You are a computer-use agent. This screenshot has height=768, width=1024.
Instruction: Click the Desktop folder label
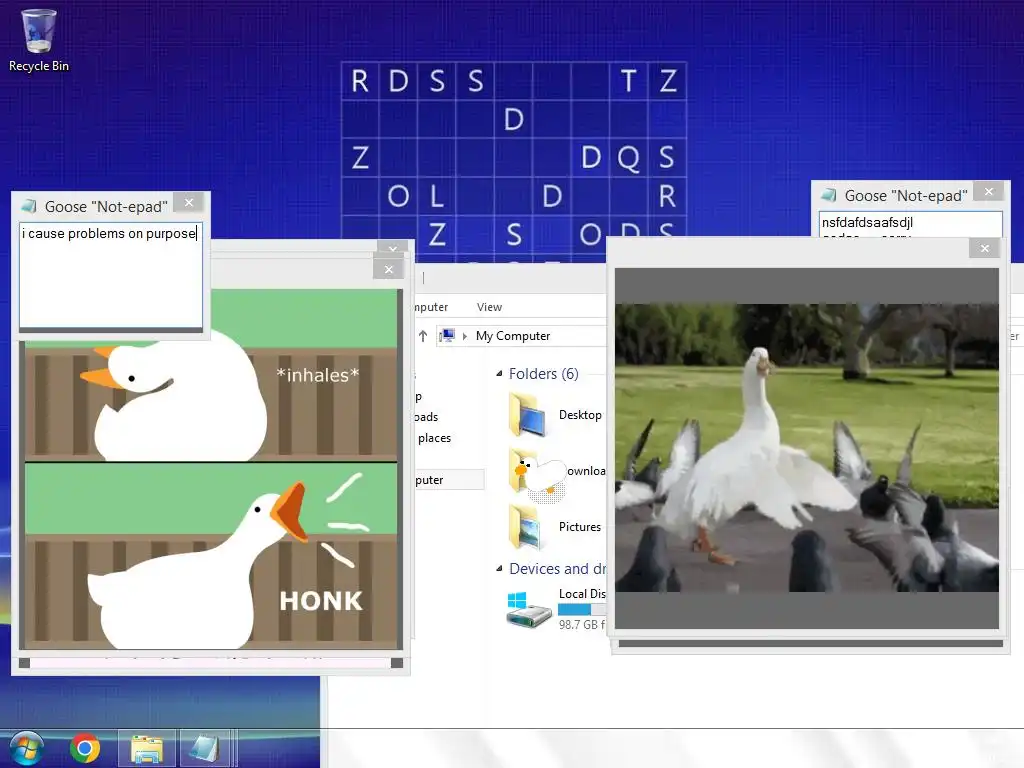click(x=580, y=415)
